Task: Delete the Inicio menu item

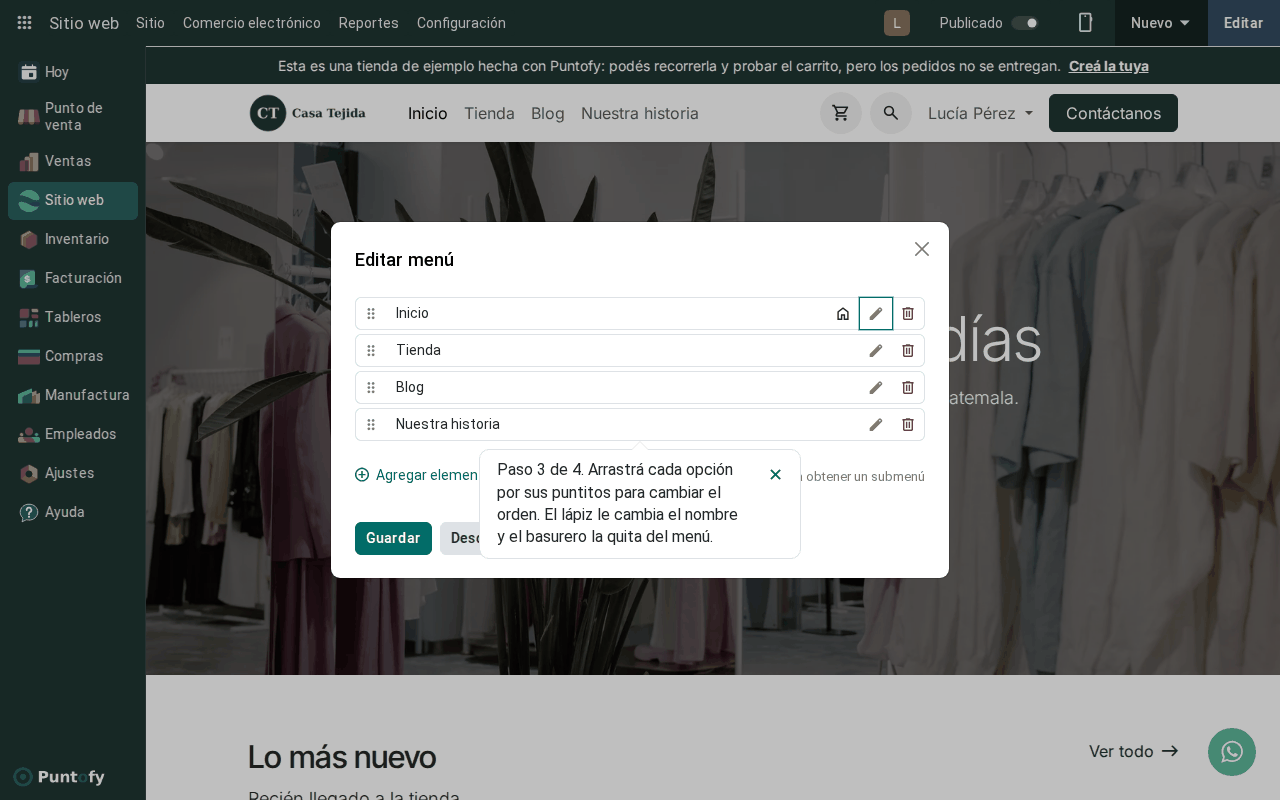Action: (908, 313)
